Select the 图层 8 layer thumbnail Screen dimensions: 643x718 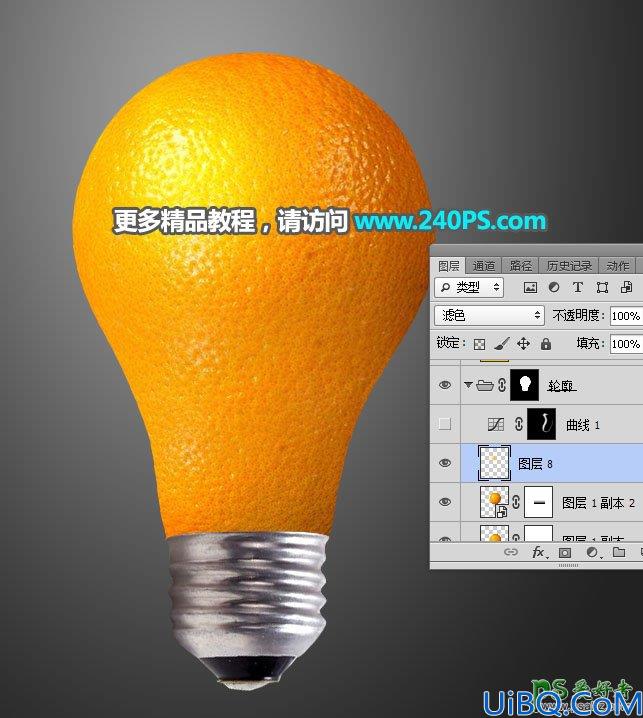(494, 463)
